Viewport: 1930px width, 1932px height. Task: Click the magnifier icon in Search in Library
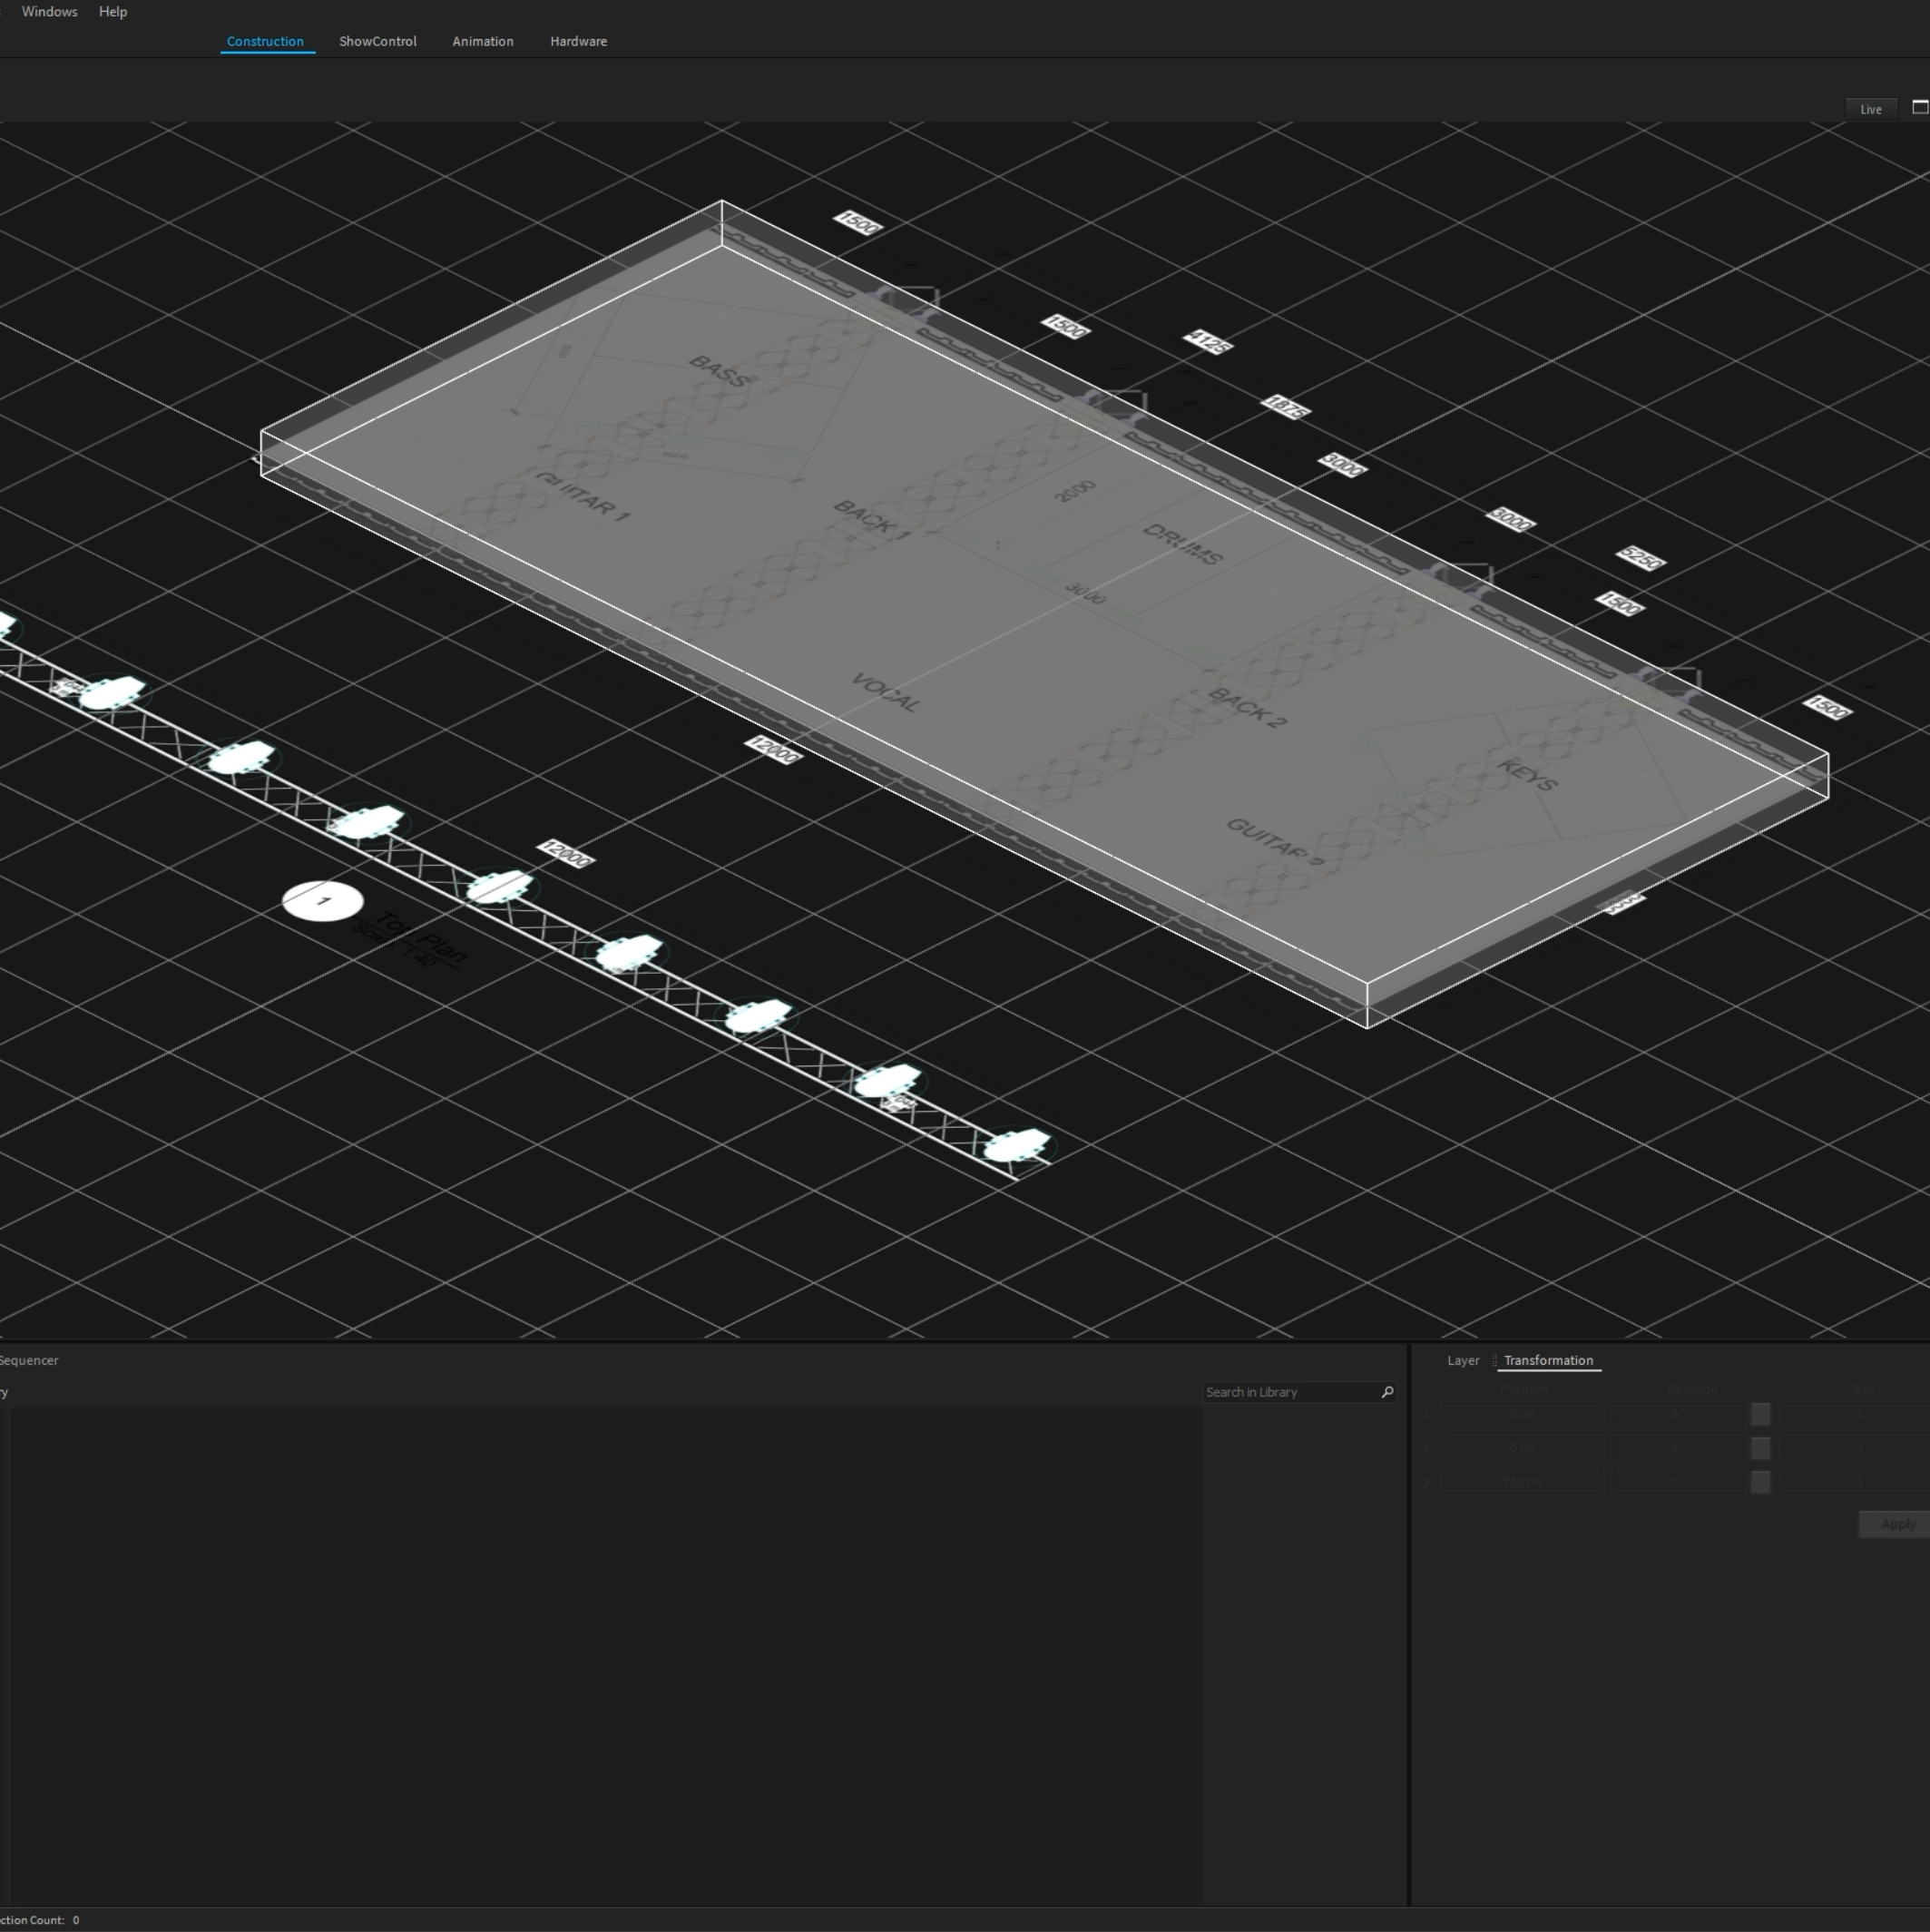point(1387,1392)
